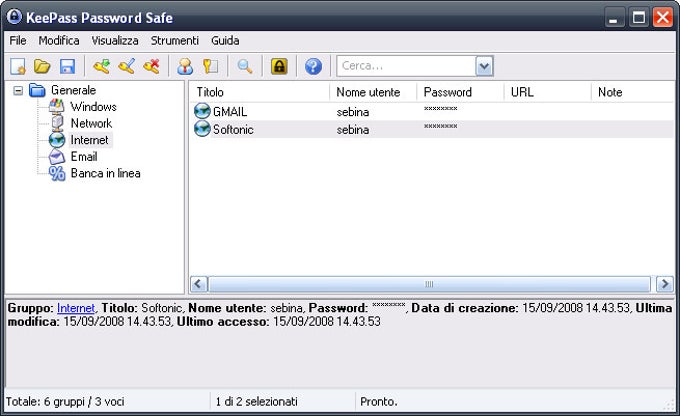
Task: Click the globe icon of GMAIL entry
Action: (x=202, y=111)
